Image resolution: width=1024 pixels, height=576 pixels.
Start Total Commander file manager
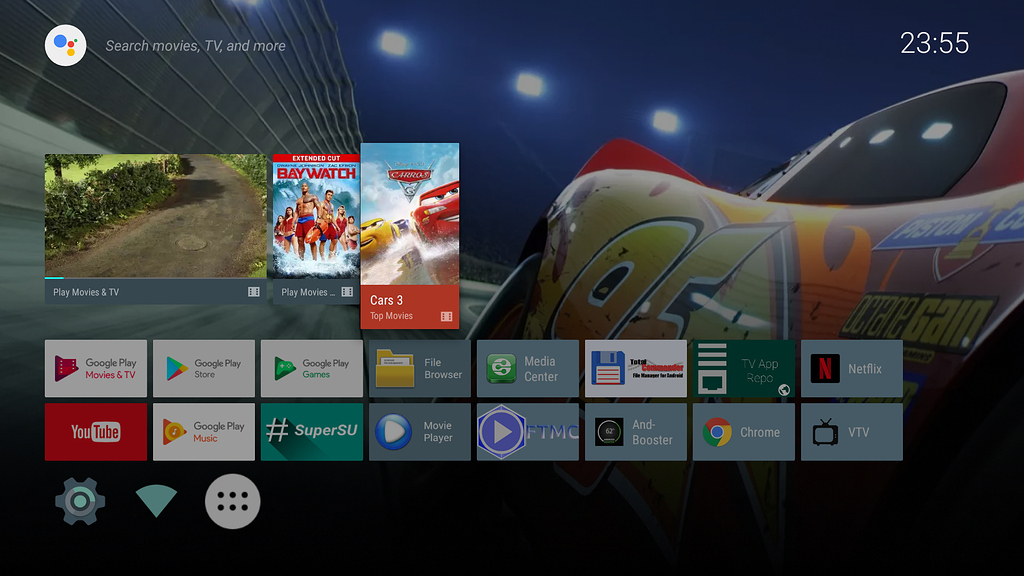pos(635,368)
